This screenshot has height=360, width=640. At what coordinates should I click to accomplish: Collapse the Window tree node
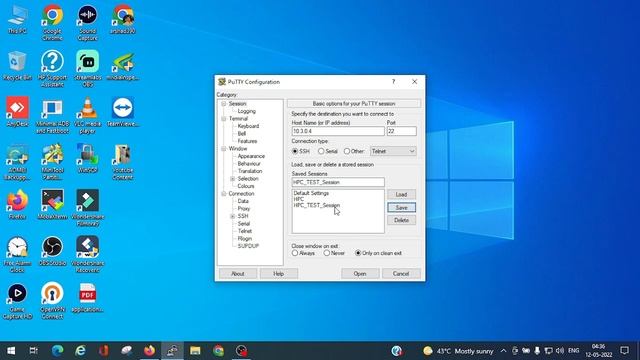pos(224,149)
